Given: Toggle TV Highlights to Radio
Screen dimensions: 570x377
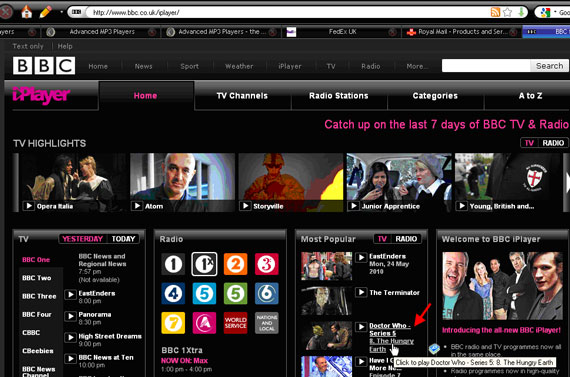Looking at the screenshot, I should [553, 143].
